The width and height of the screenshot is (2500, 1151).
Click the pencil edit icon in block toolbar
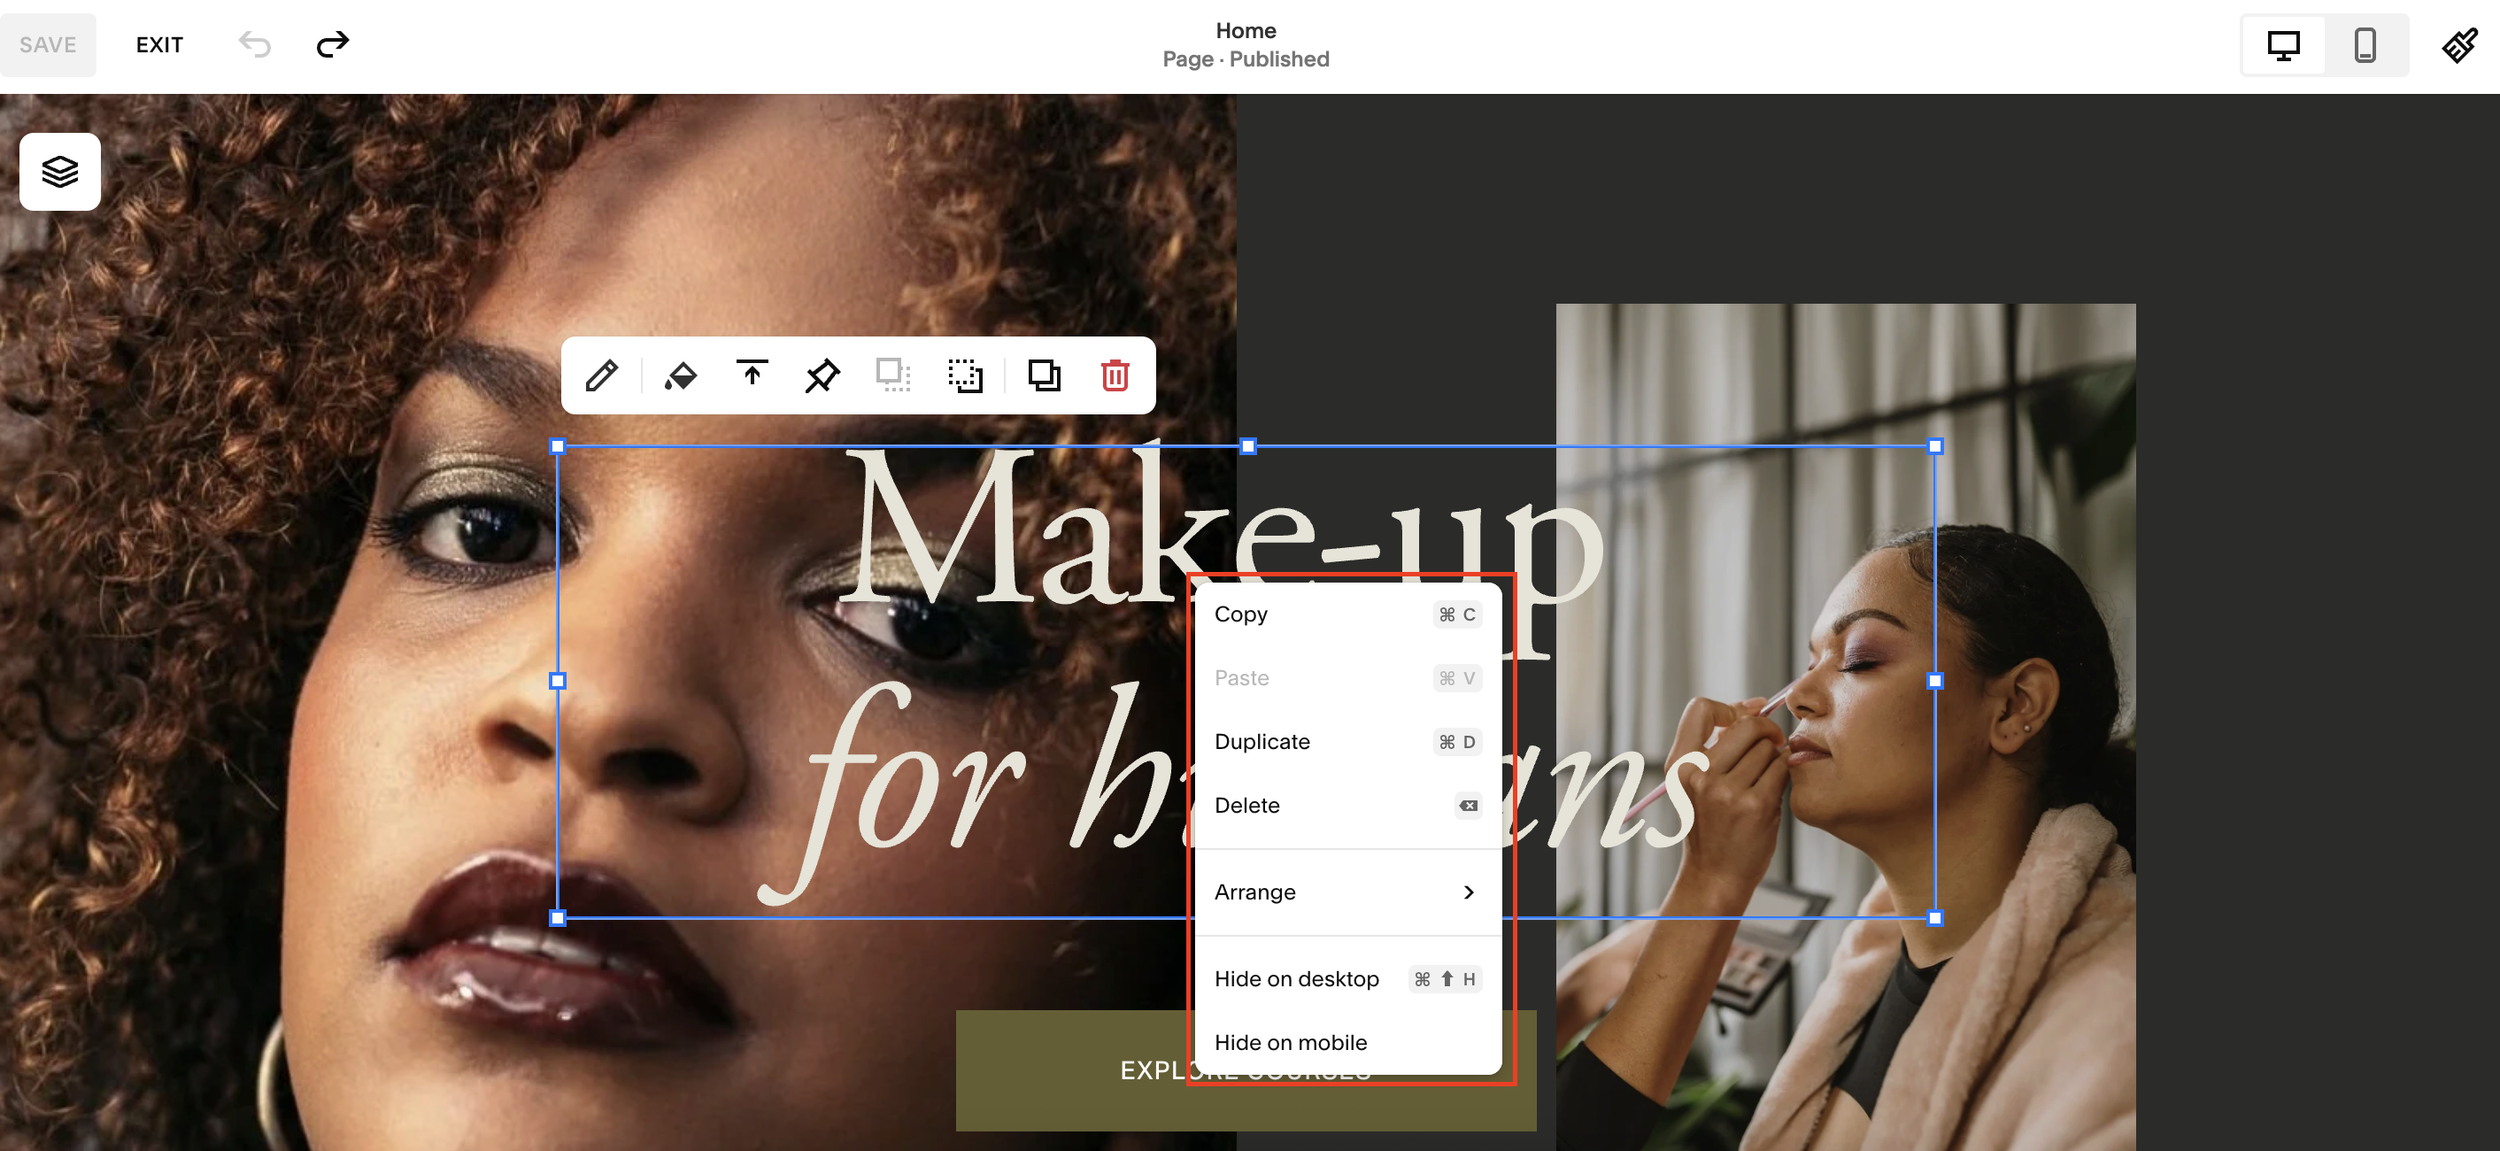(602, 376)
